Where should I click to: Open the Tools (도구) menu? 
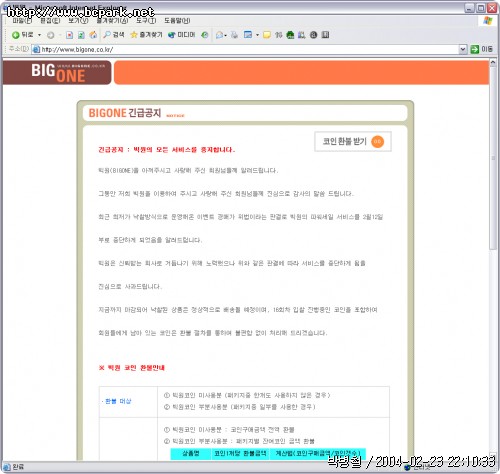146,21
